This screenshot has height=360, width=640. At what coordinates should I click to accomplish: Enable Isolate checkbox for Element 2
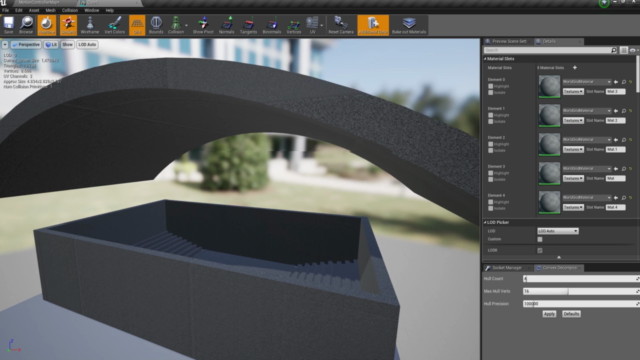pyautogui.click(x=491, y=151)
